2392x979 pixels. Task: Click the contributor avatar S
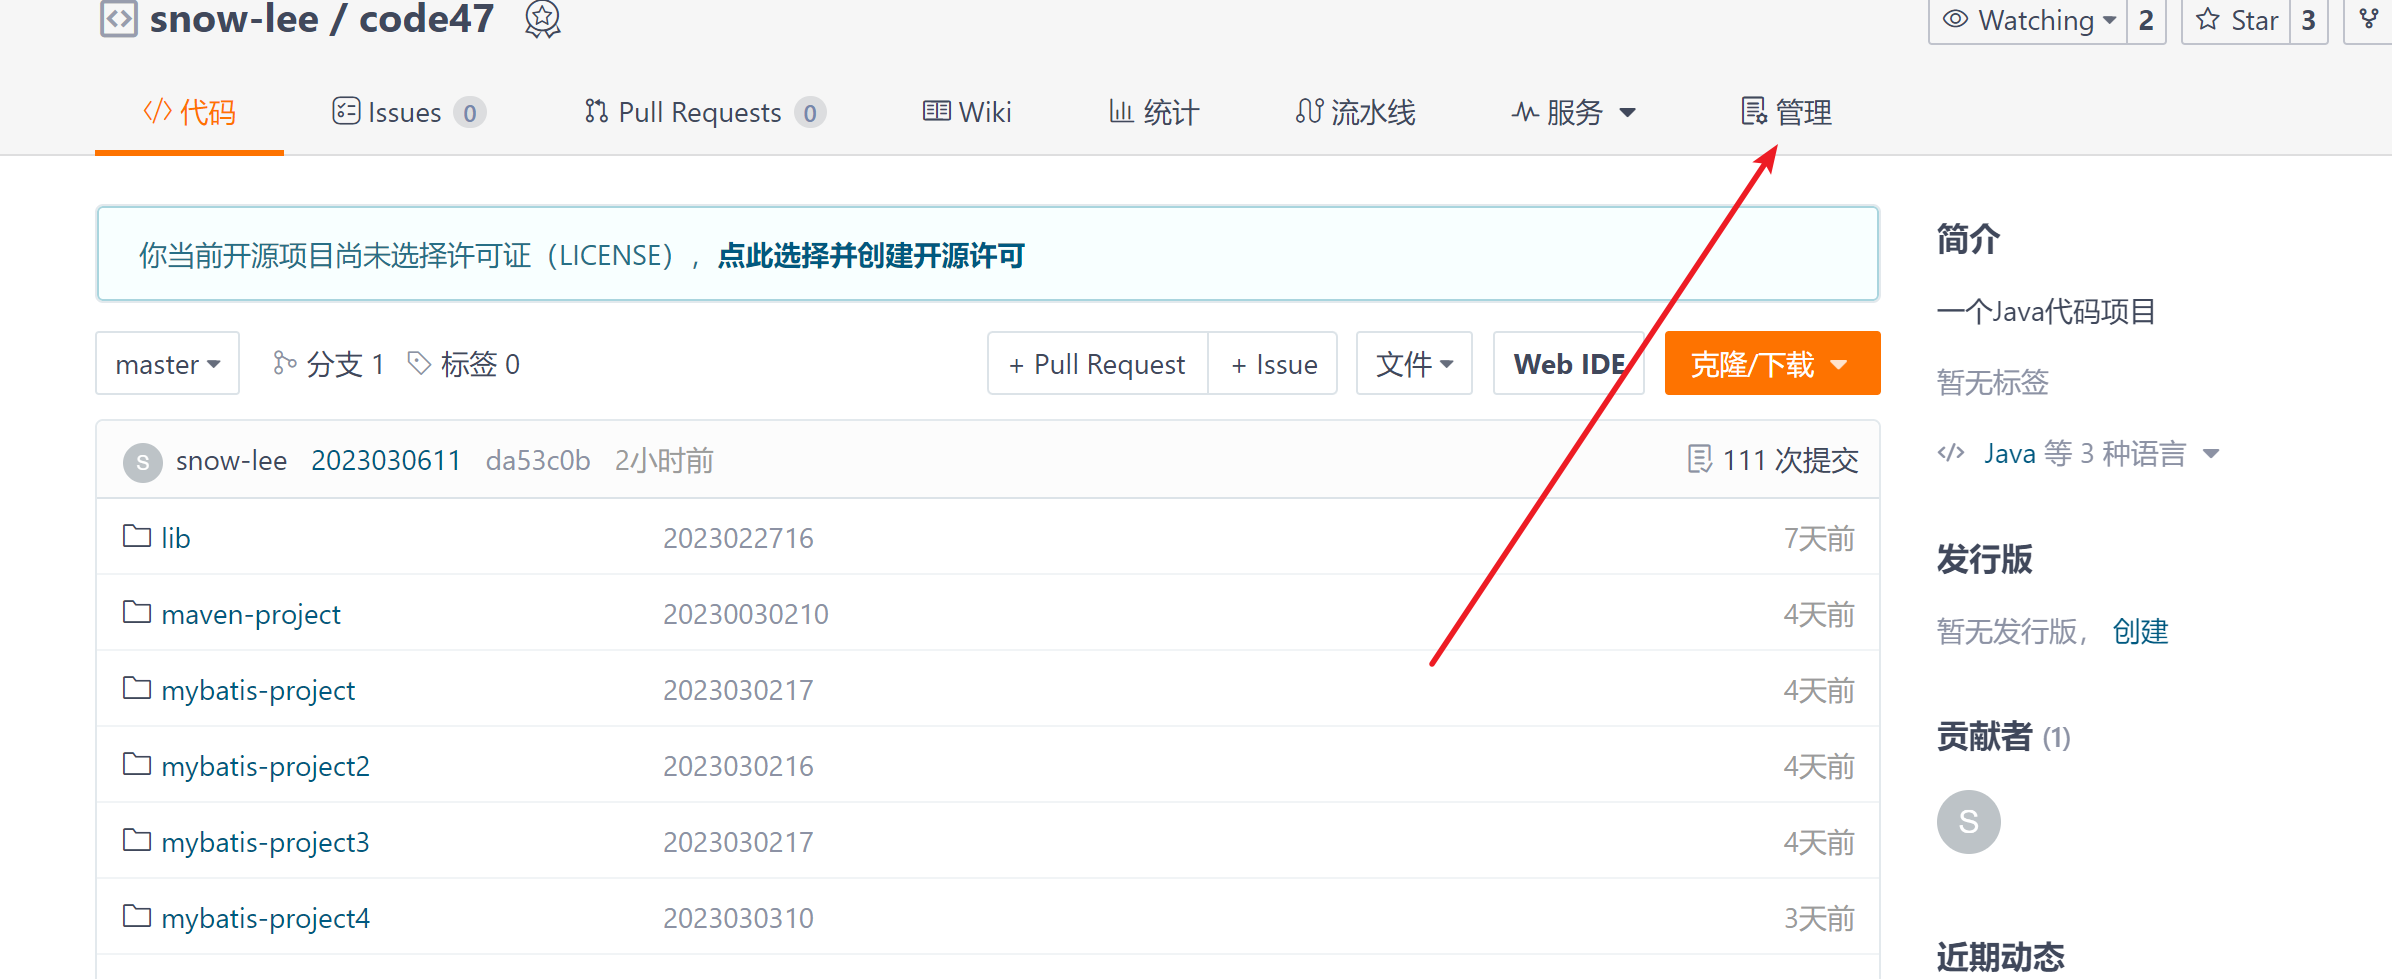(x=1969, y=822)
